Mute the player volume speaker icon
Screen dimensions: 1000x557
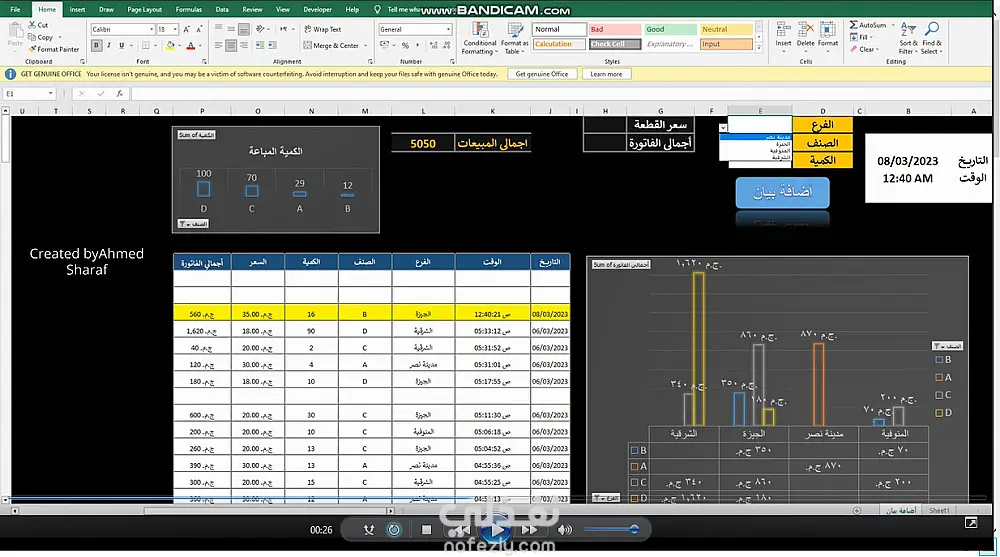tap(564, 530)
